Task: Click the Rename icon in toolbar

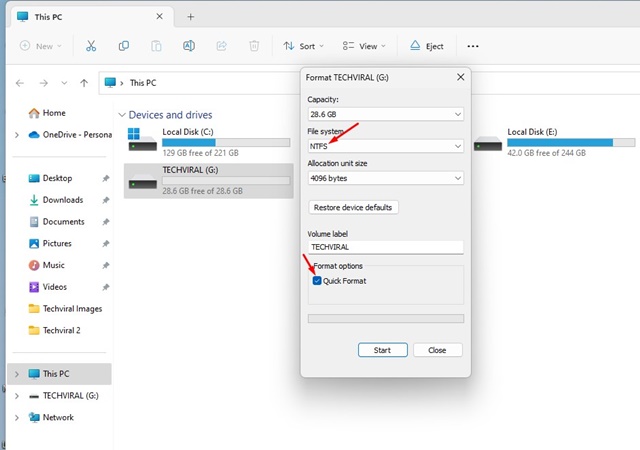Action: (189, 46)
